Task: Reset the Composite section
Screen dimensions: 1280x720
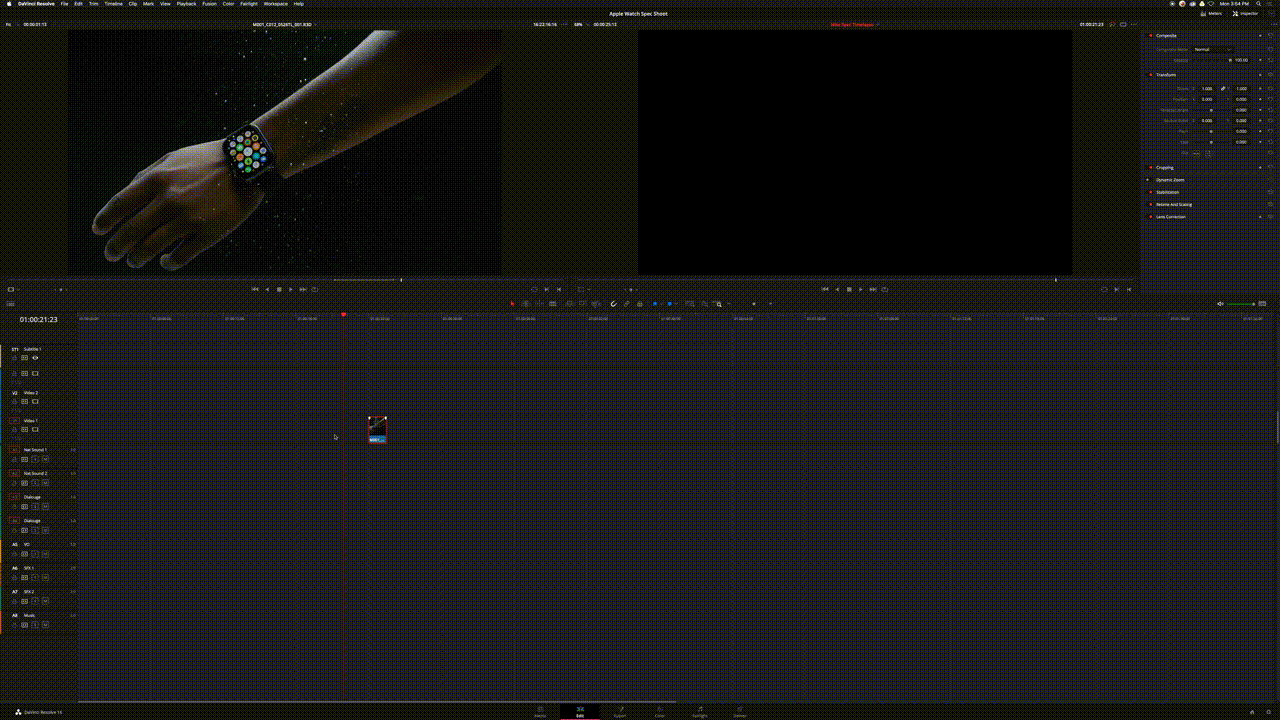Action: point(1270,35)
